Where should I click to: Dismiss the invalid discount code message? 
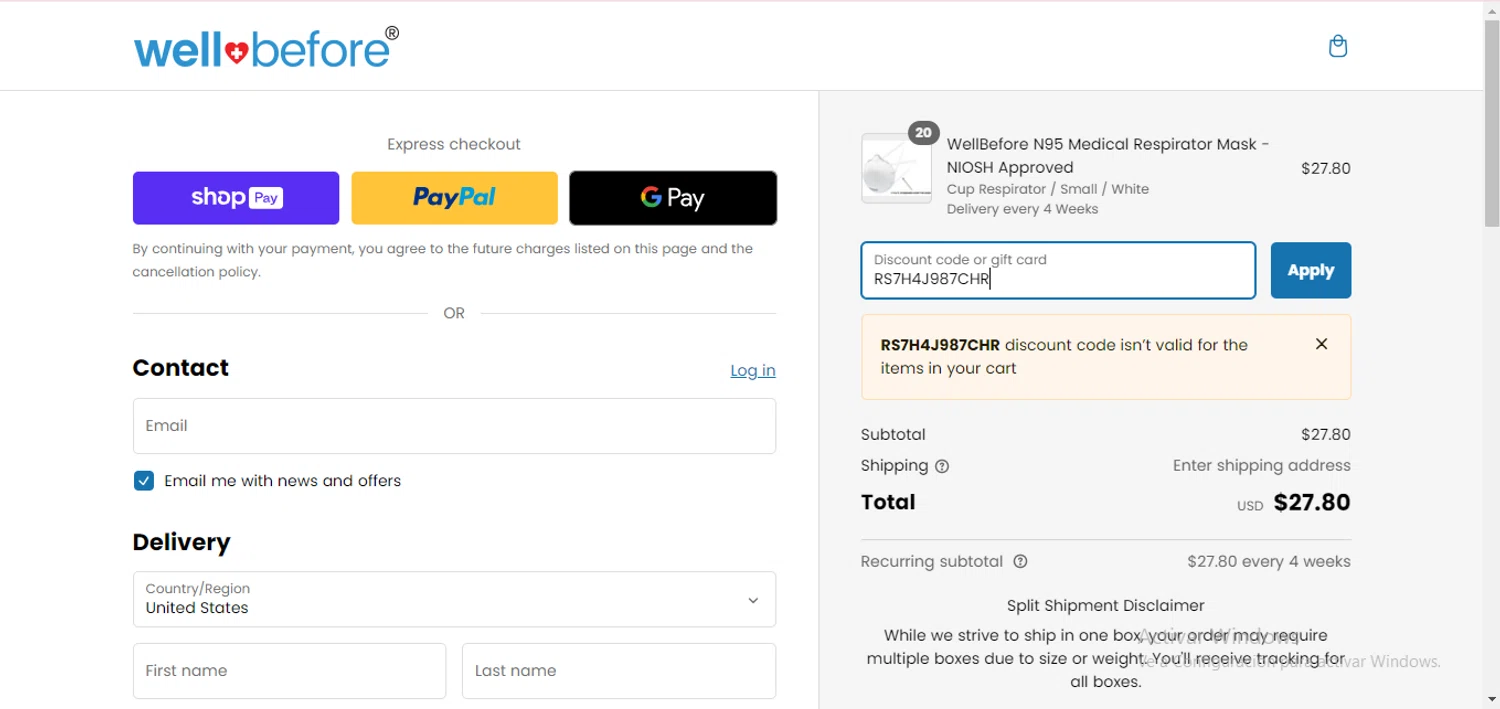[x=1321, y=344]
